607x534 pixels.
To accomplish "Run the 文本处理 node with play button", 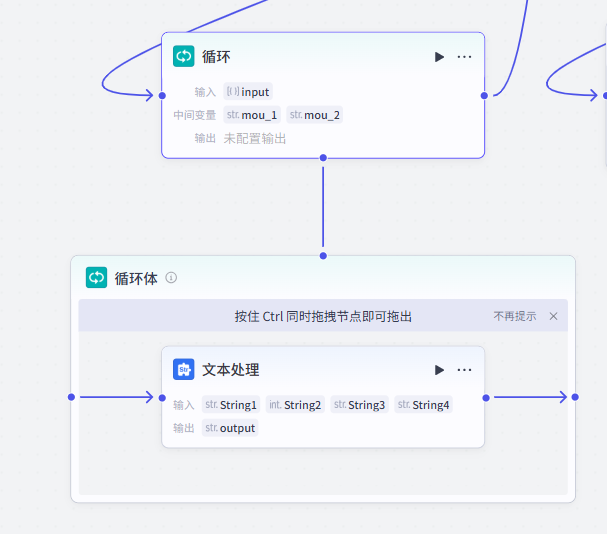I will click(x=439, y=370).
